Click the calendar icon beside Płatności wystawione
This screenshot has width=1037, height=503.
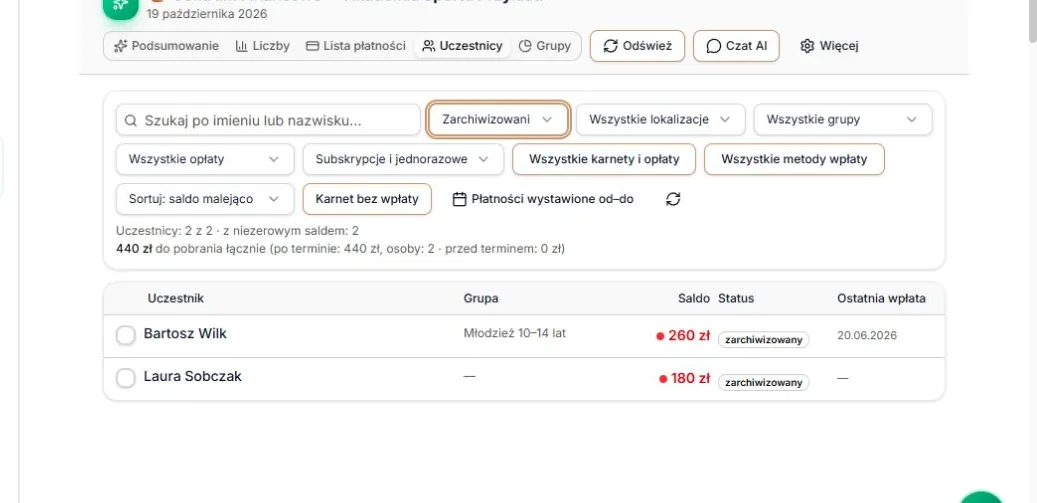(x=460, y=199)
